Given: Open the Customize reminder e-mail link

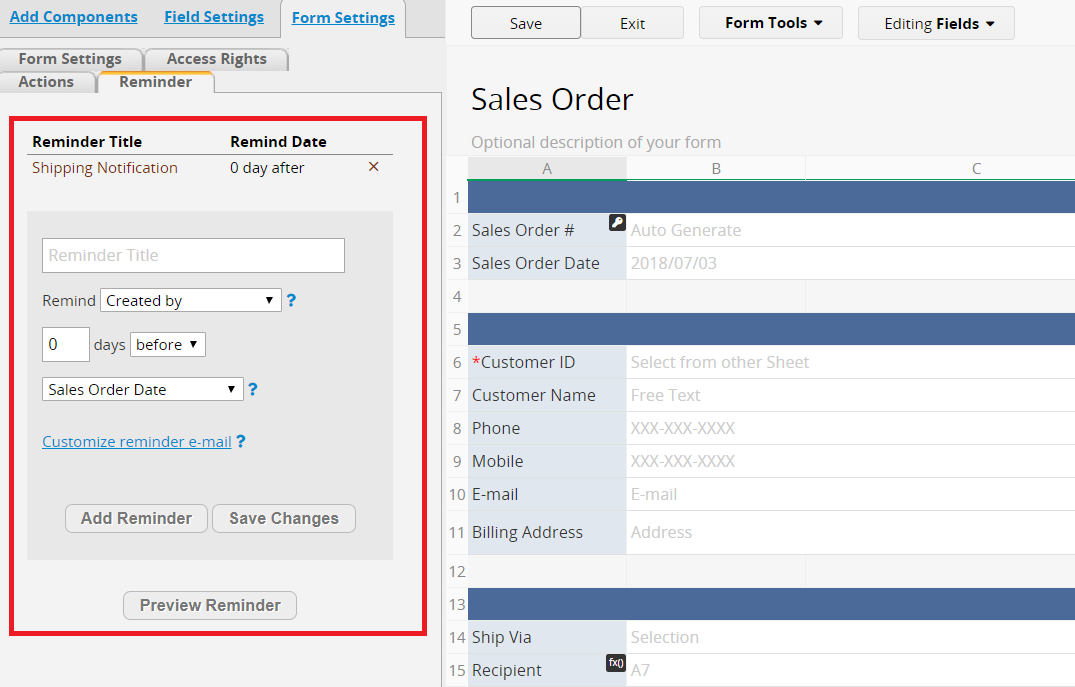Looking at the screenshot, I should (137, 441).
